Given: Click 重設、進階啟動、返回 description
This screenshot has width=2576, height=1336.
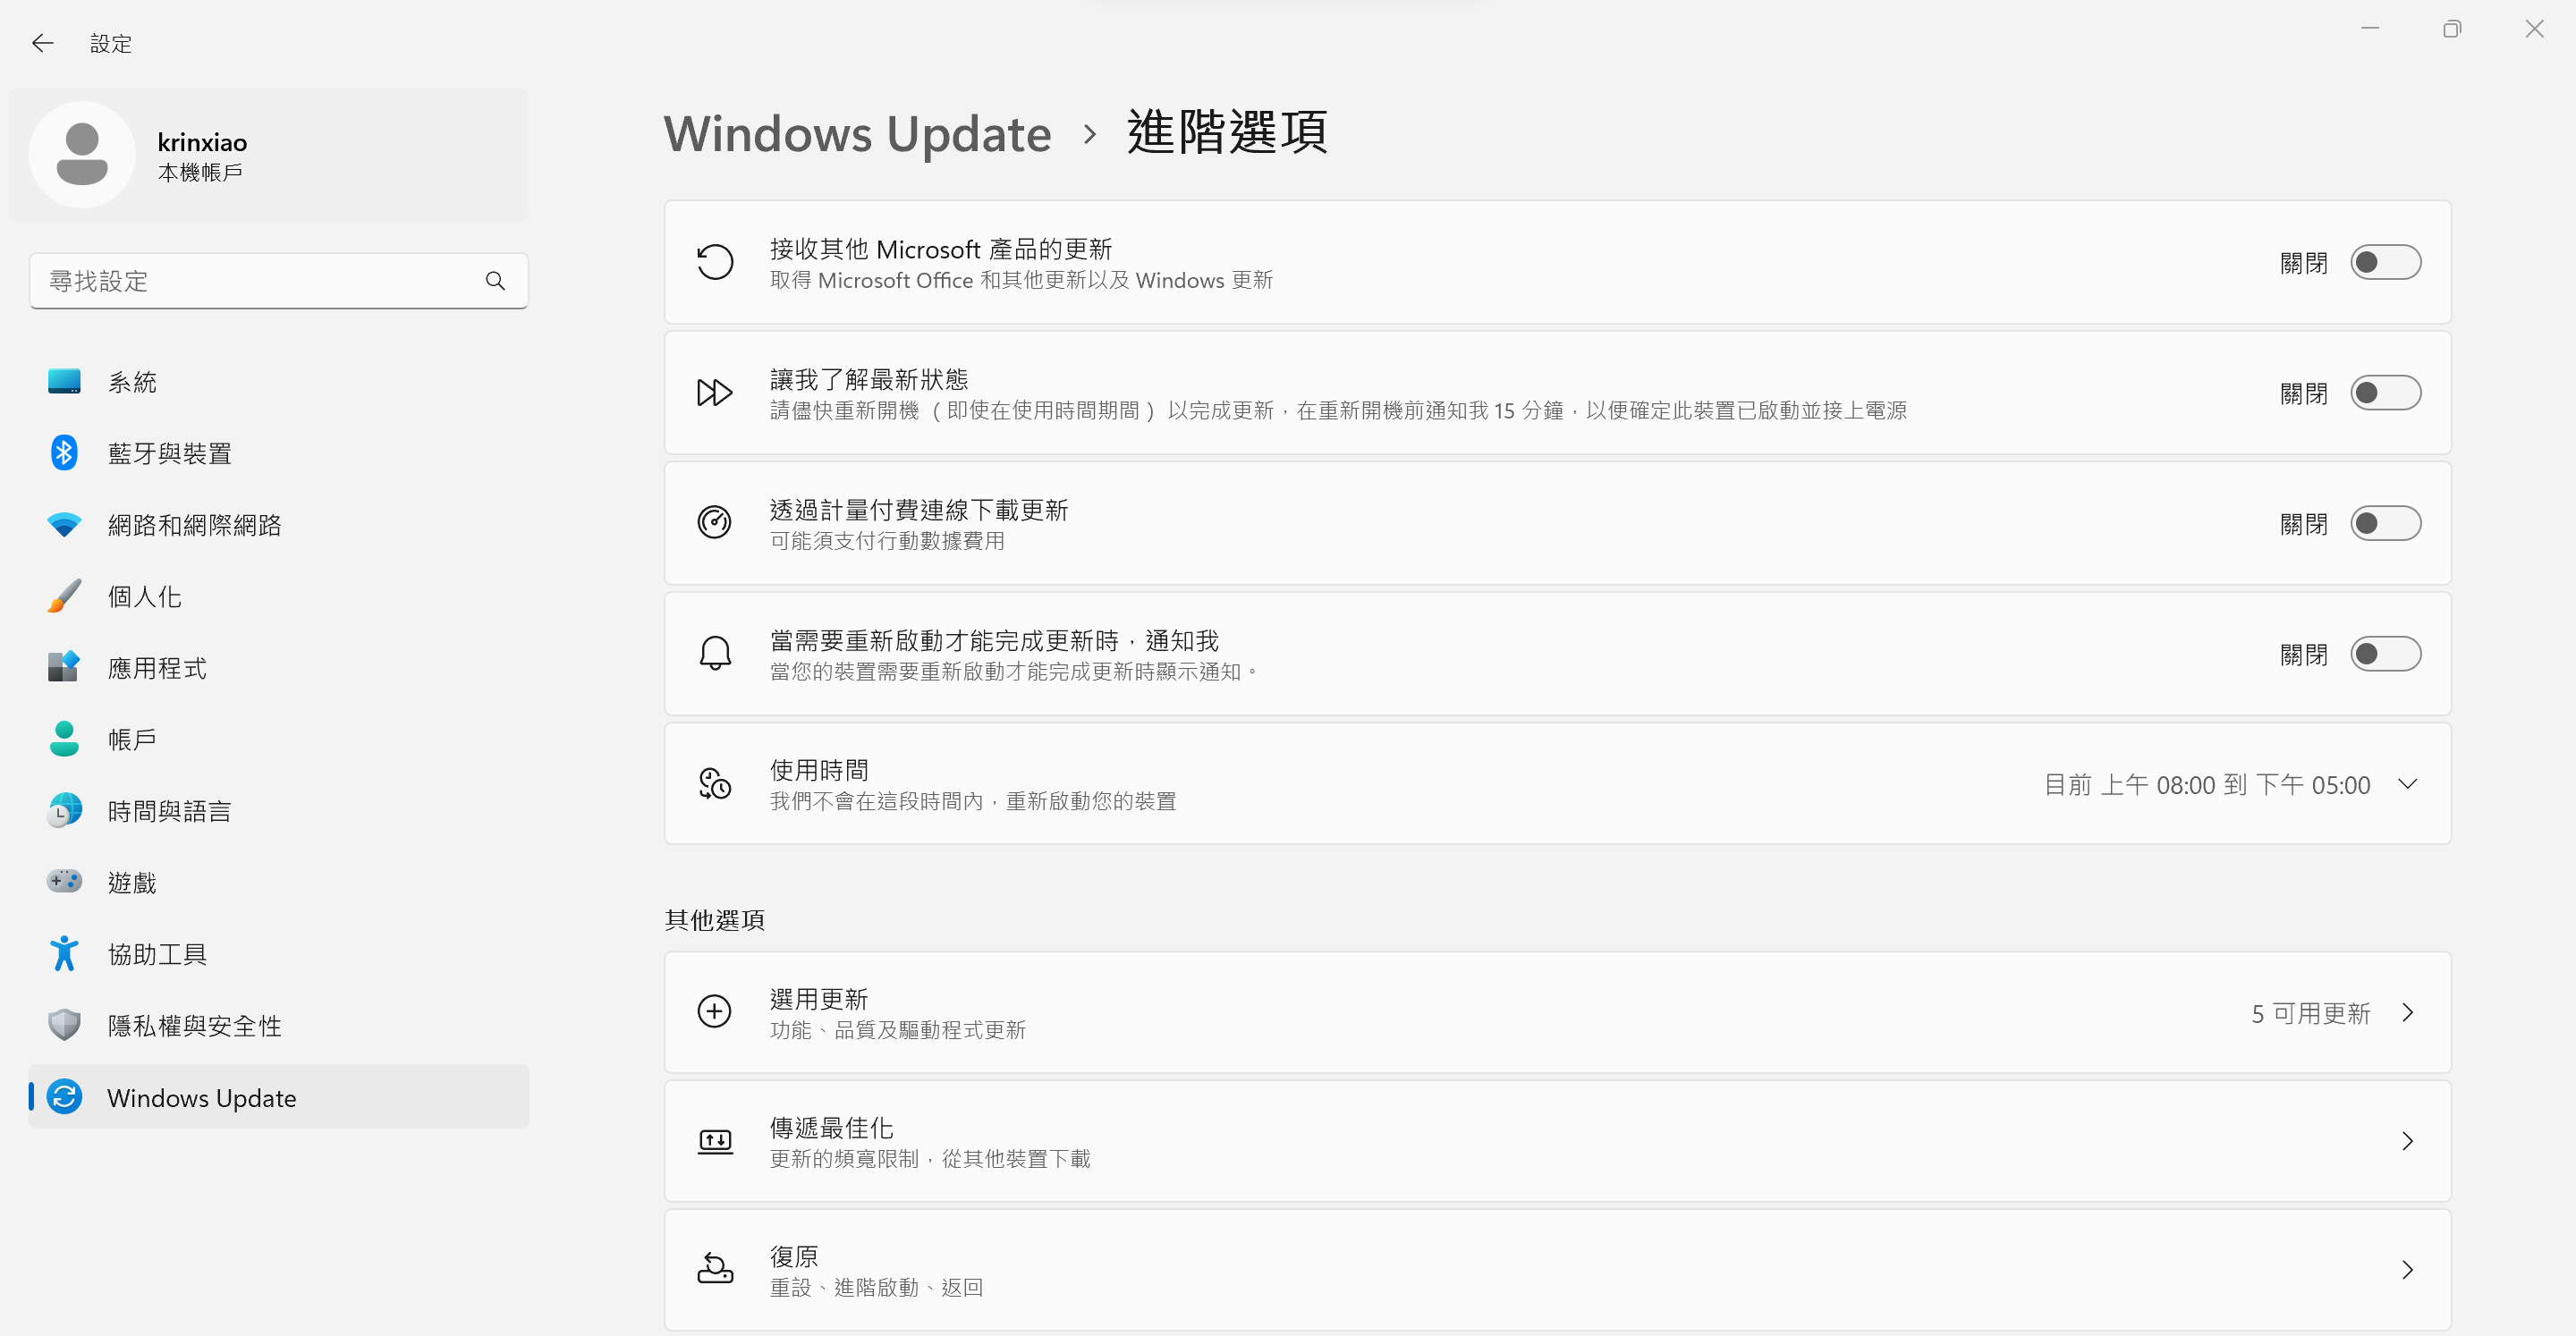Looking at the screenshot, I should point(876,1287).
